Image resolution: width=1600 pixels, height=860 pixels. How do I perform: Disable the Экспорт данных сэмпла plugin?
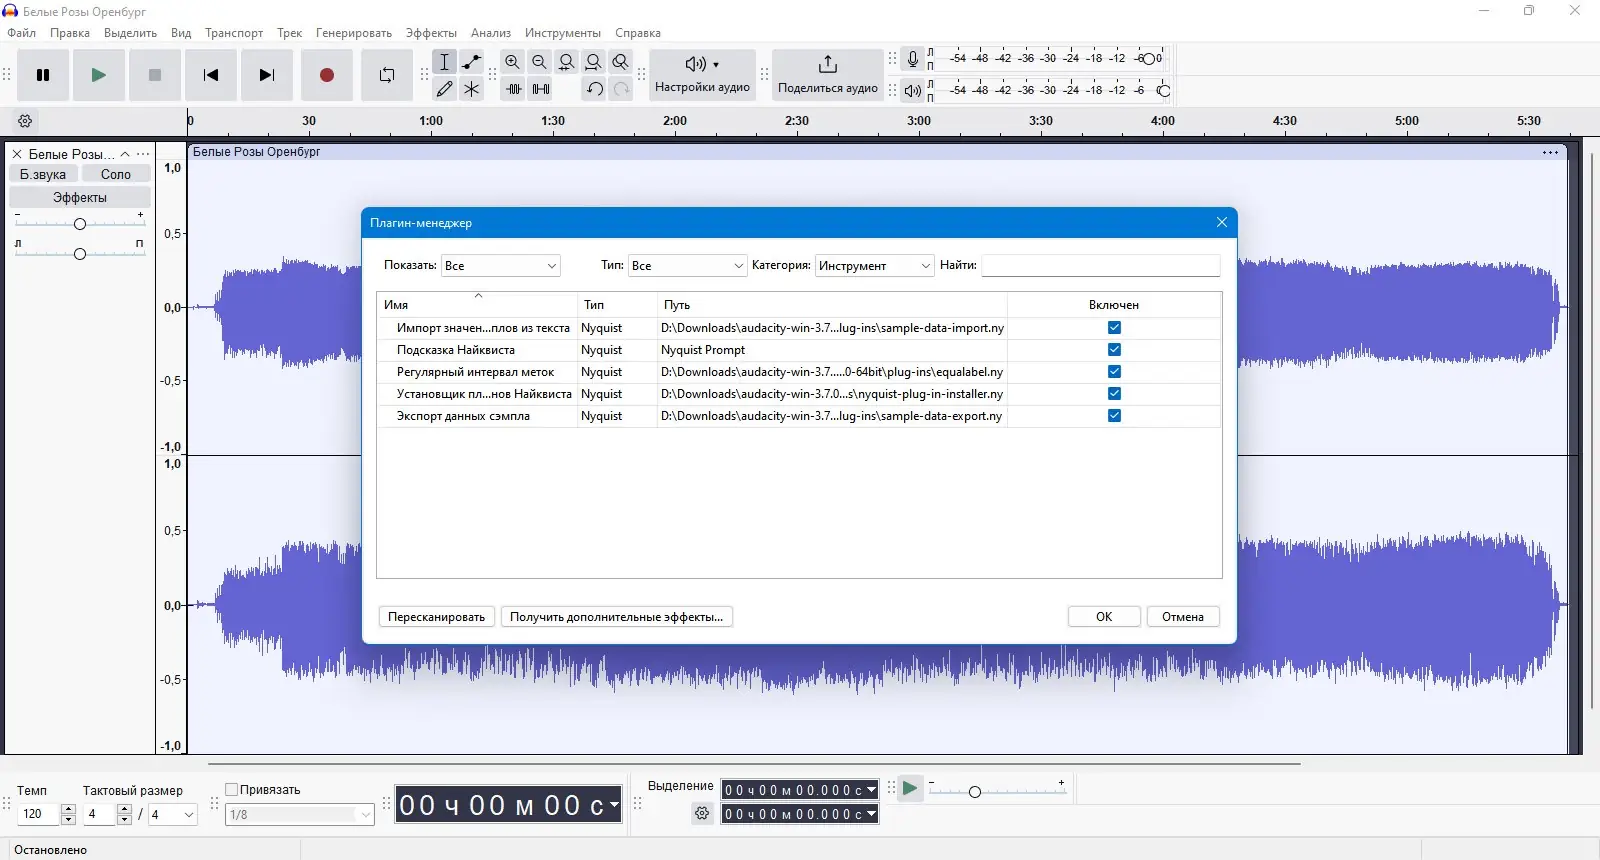click(1114, 416)
